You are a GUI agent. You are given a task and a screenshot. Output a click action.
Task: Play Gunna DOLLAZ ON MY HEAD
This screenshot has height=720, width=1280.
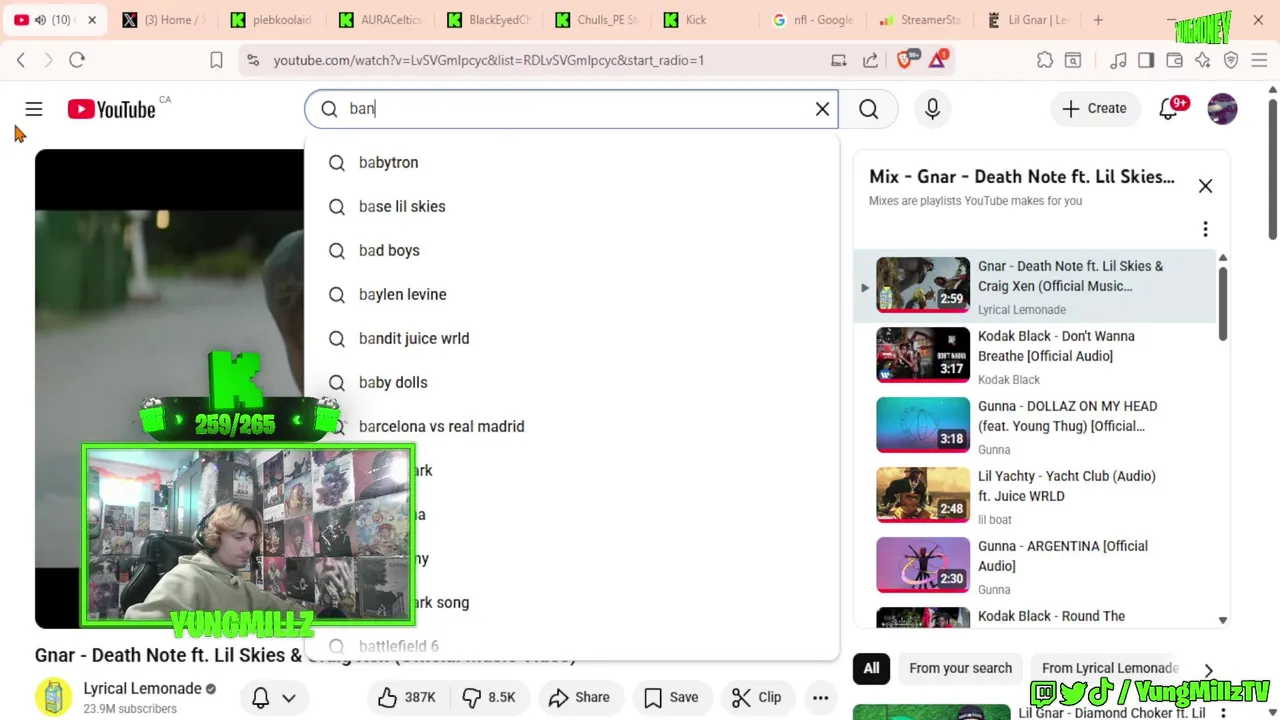(x=1037, y=426)
